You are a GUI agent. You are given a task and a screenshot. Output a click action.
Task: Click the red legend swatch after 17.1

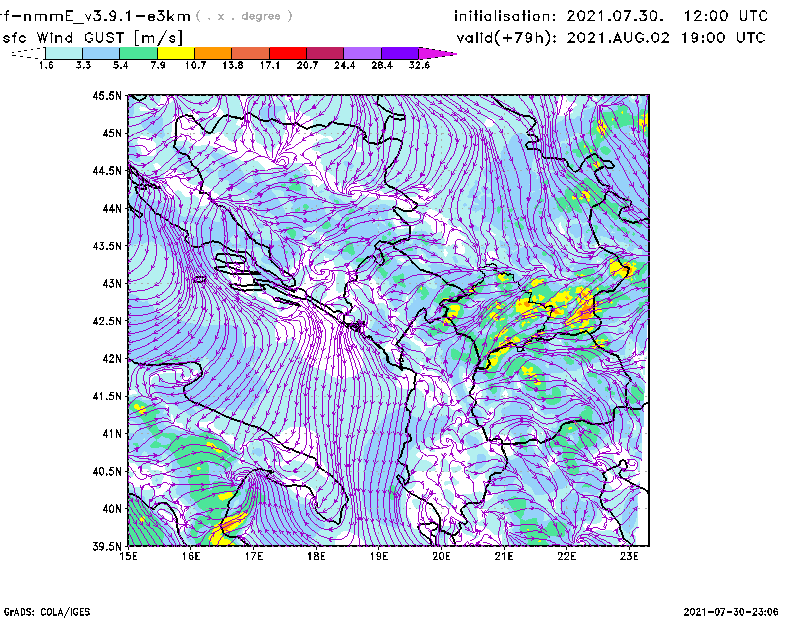(x=288, y=53)
